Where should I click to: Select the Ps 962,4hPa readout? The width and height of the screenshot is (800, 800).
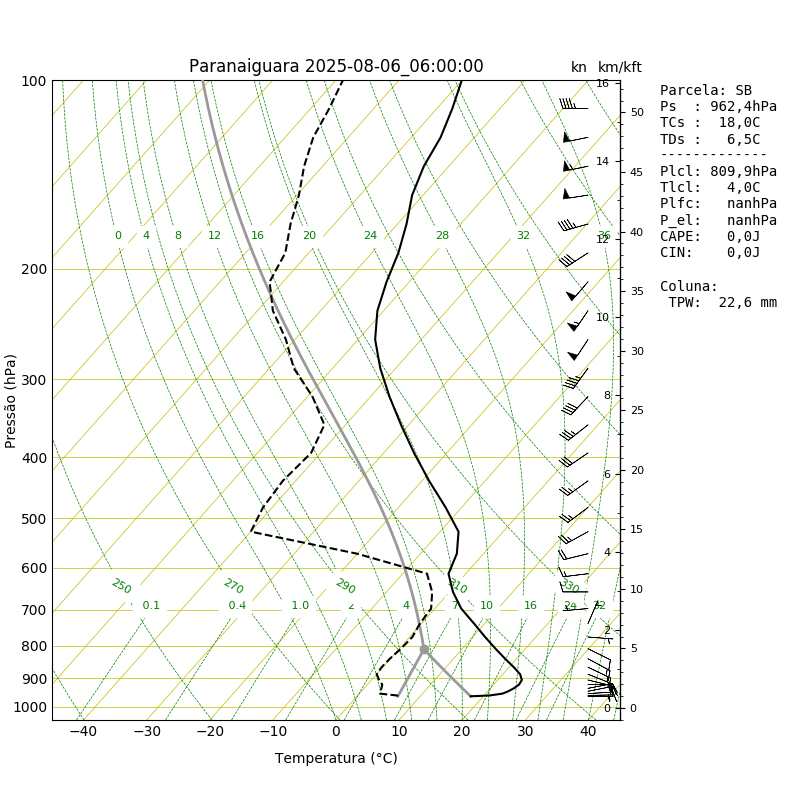tap(718, 107)
